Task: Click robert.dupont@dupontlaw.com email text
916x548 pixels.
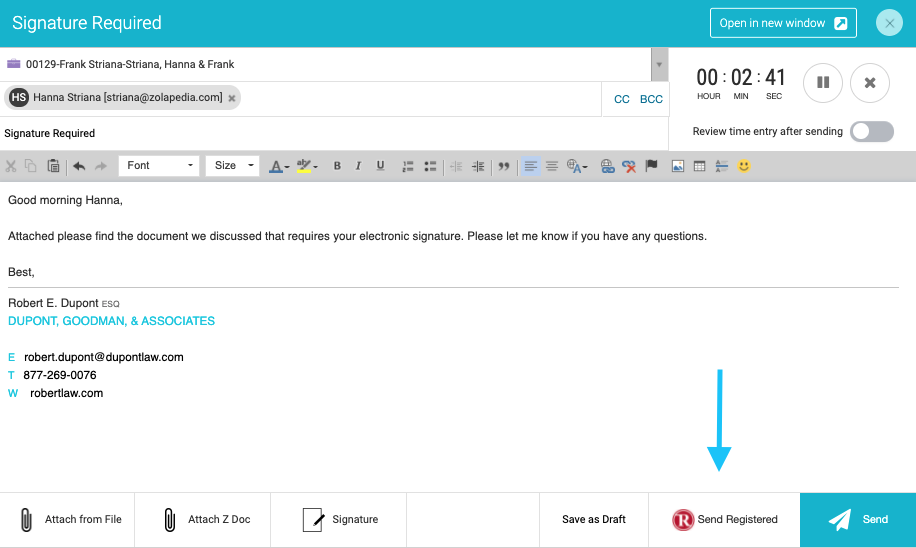Action: (x=103, y=357)
